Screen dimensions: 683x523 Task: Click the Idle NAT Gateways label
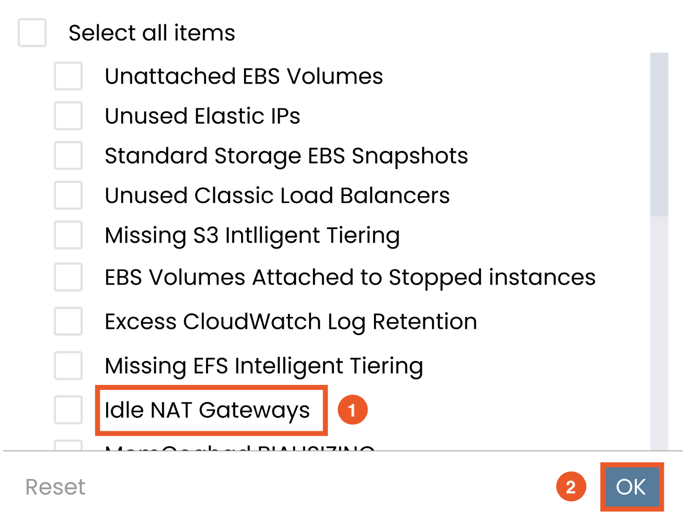pyautogui.click(x=207, y=410)
